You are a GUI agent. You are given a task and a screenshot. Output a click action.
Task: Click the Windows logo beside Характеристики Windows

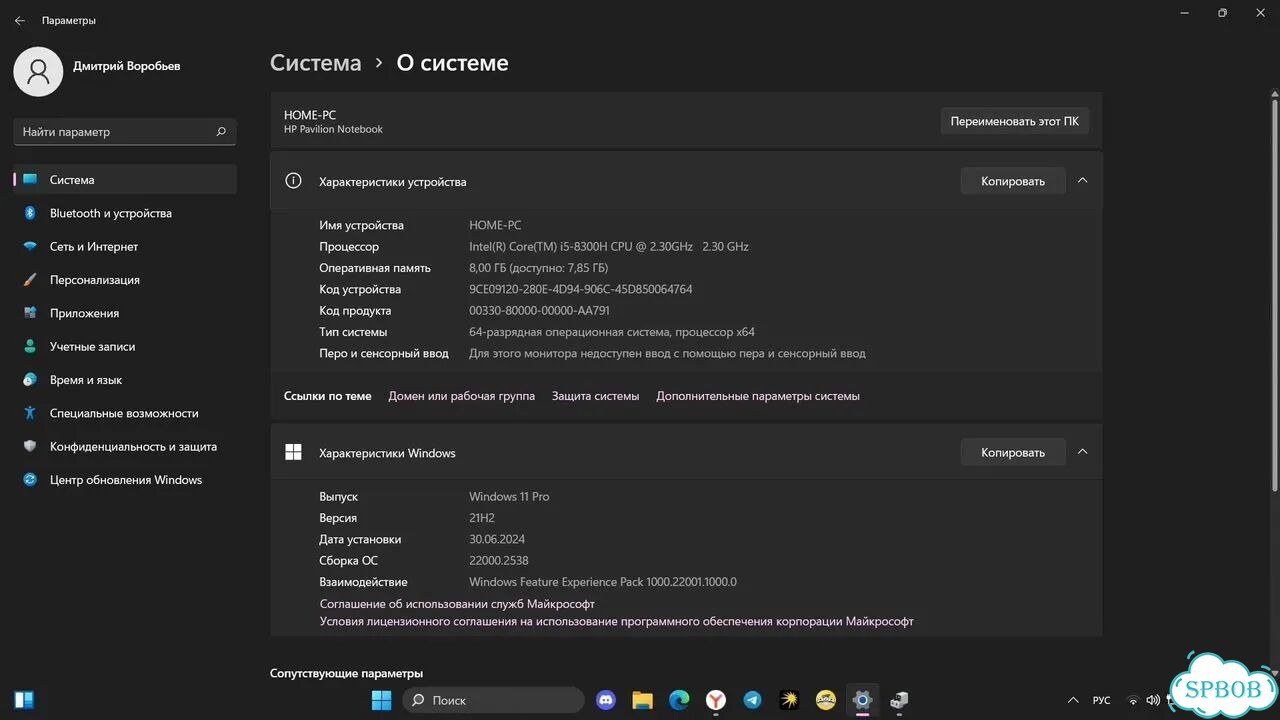point(293,452)
